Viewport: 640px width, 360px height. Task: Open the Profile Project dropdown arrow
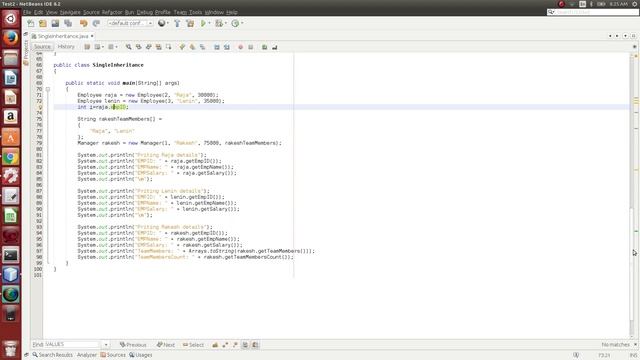(x=242, y=23)
